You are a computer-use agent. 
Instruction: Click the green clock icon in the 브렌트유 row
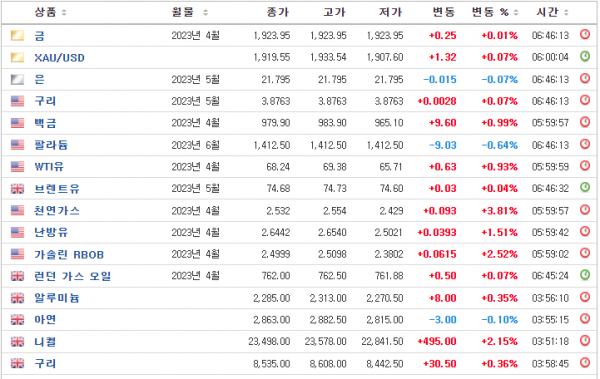585,187
